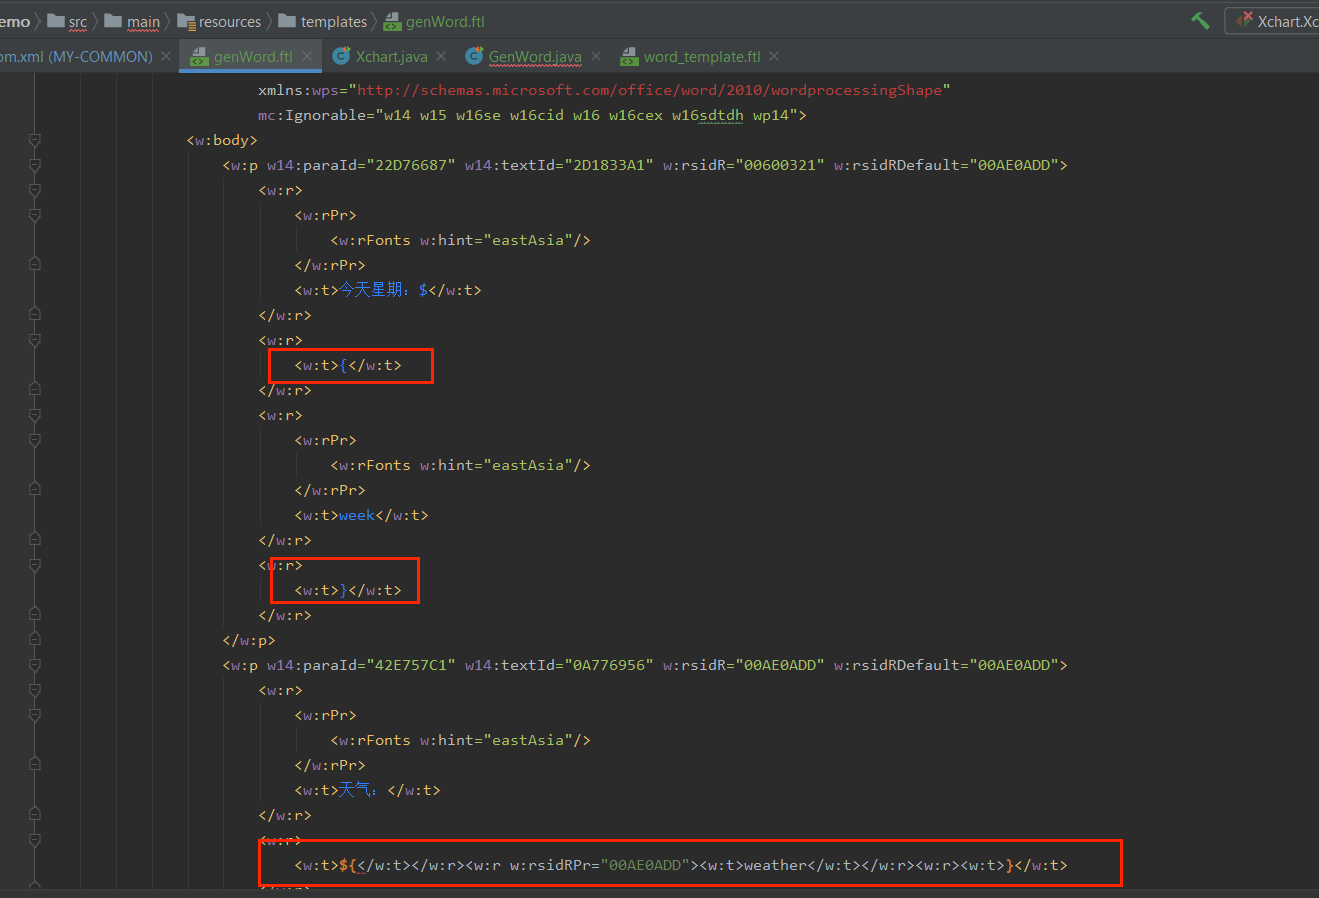Click the green build hammer icon
This screenshot has width=1319, height=898.
click(x=1199, y=19)
